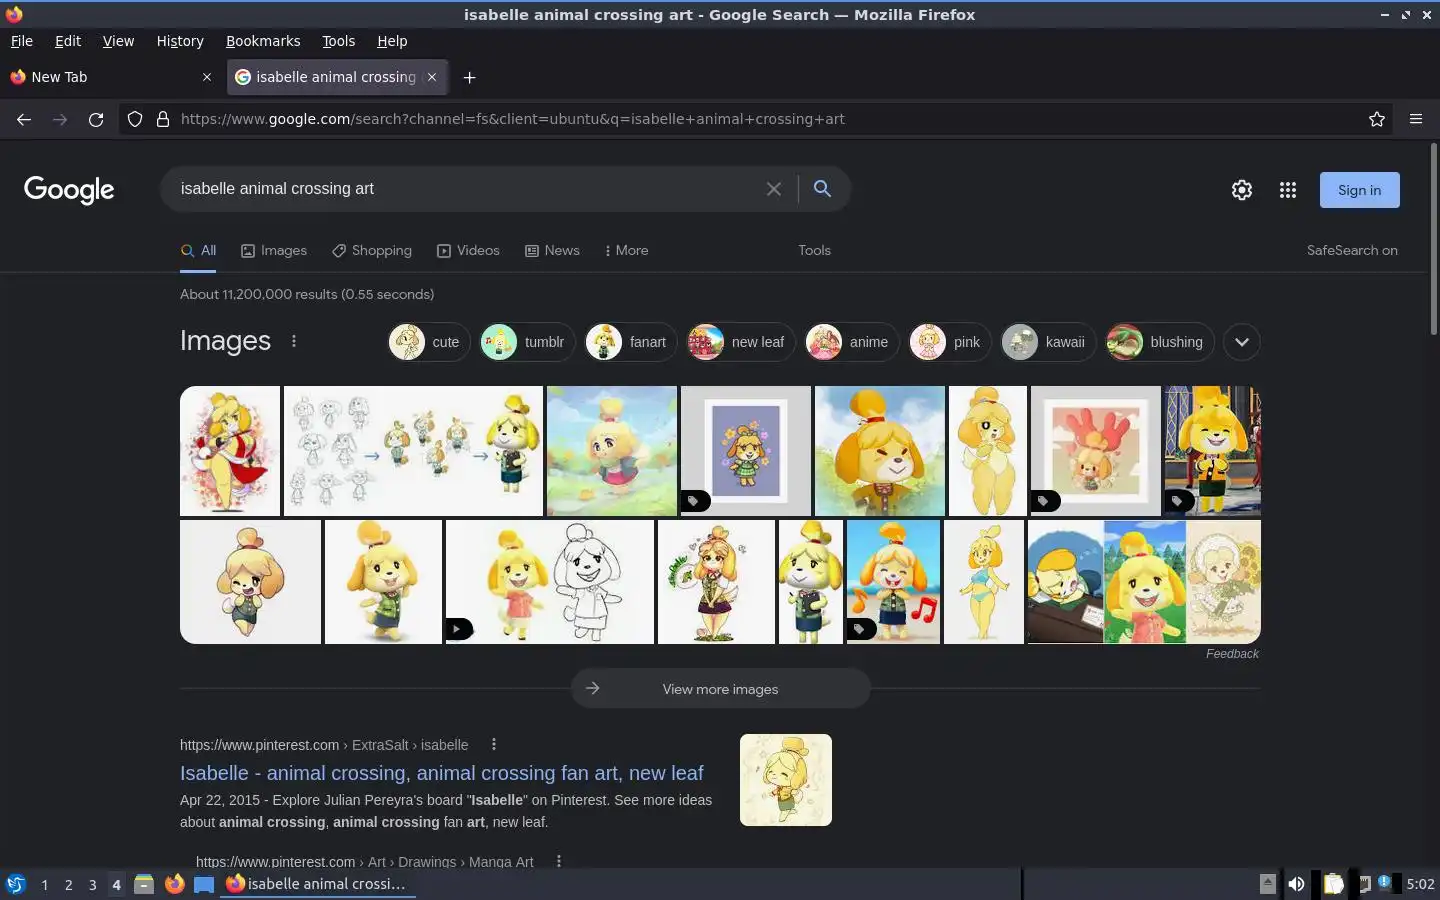Click the volume speaker icon in tray

[x=1296, y=884]
